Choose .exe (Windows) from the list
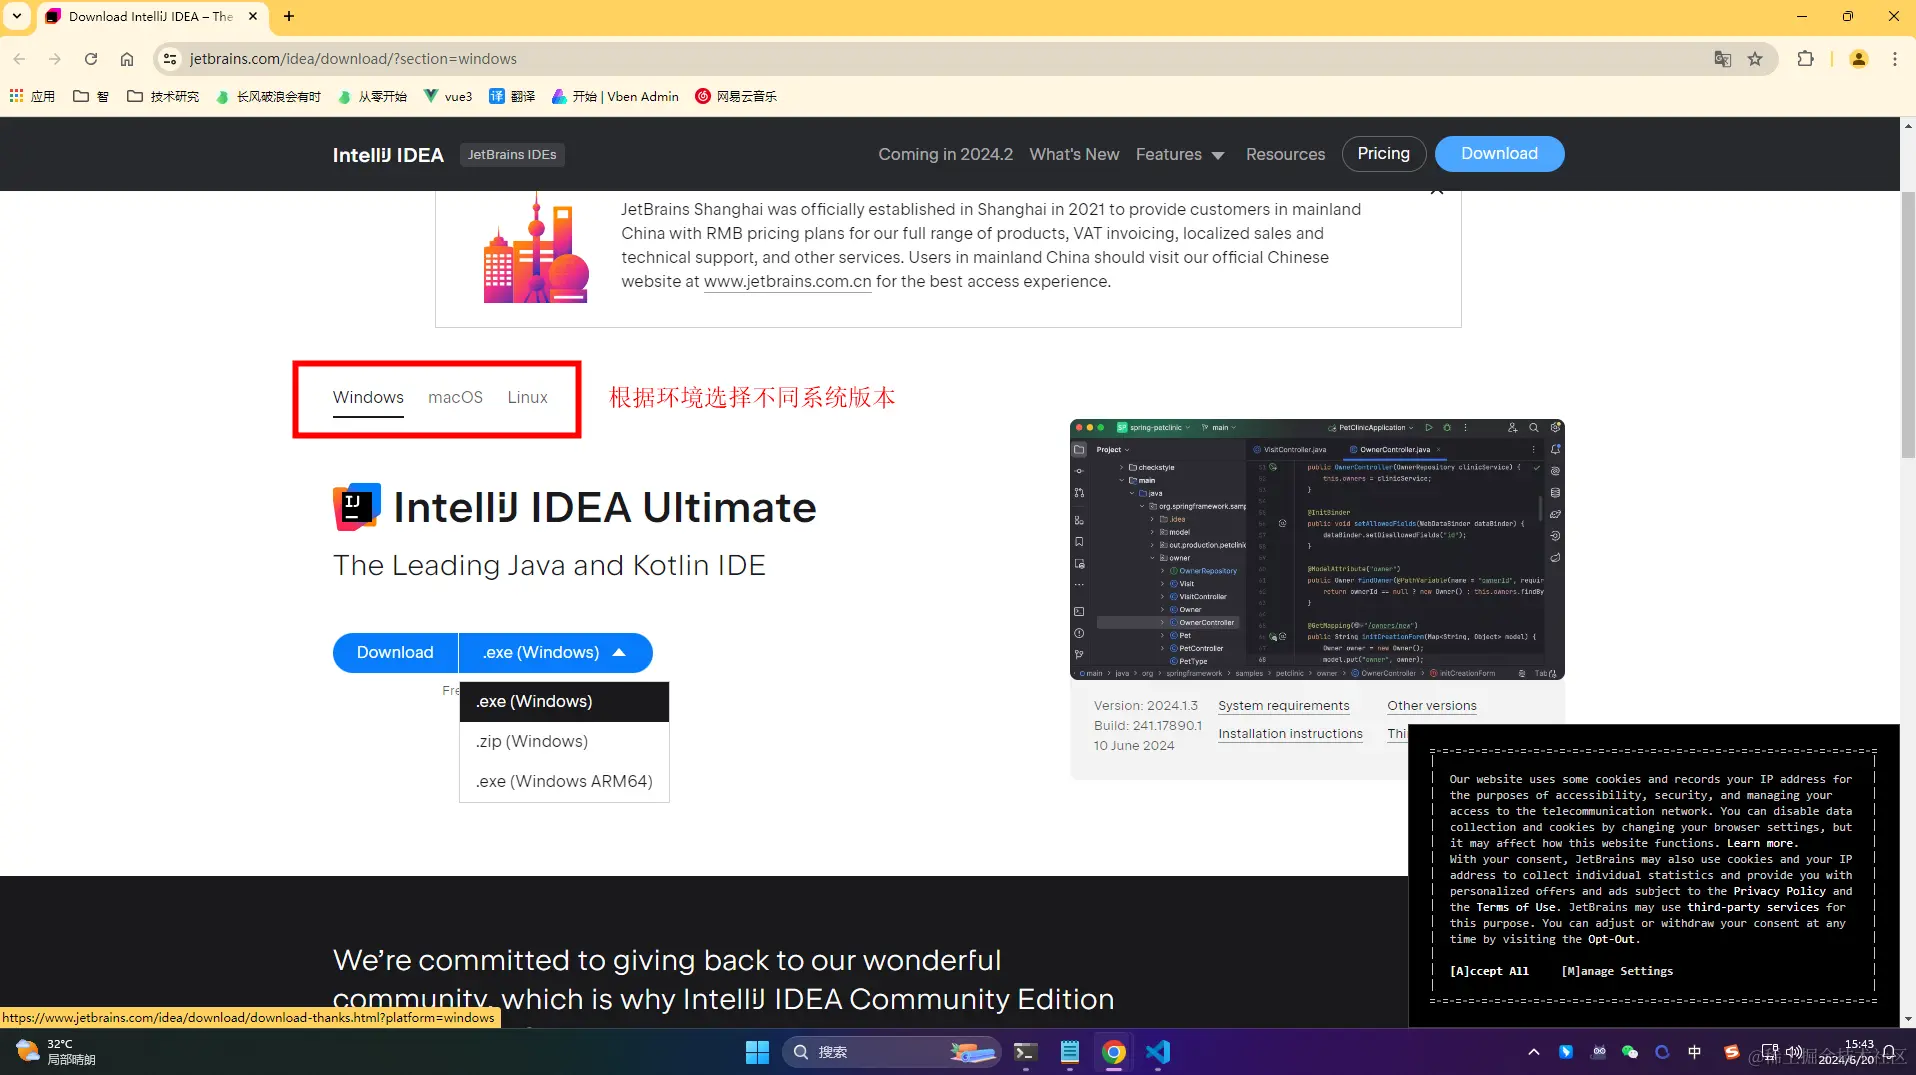The width and height of the screenshot is (1916, 1075). point(564,701)
